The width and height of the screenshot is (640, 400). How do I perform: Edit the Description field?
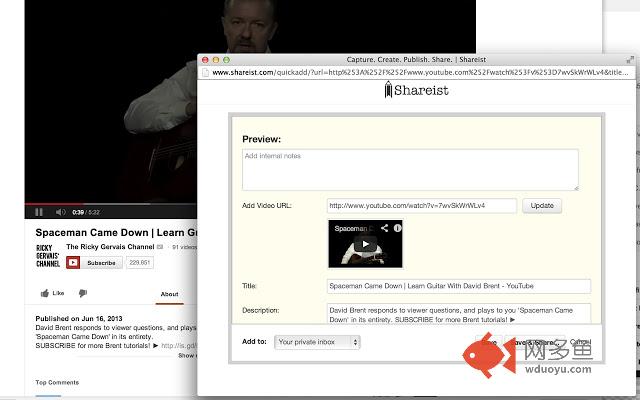click(459, 313)
